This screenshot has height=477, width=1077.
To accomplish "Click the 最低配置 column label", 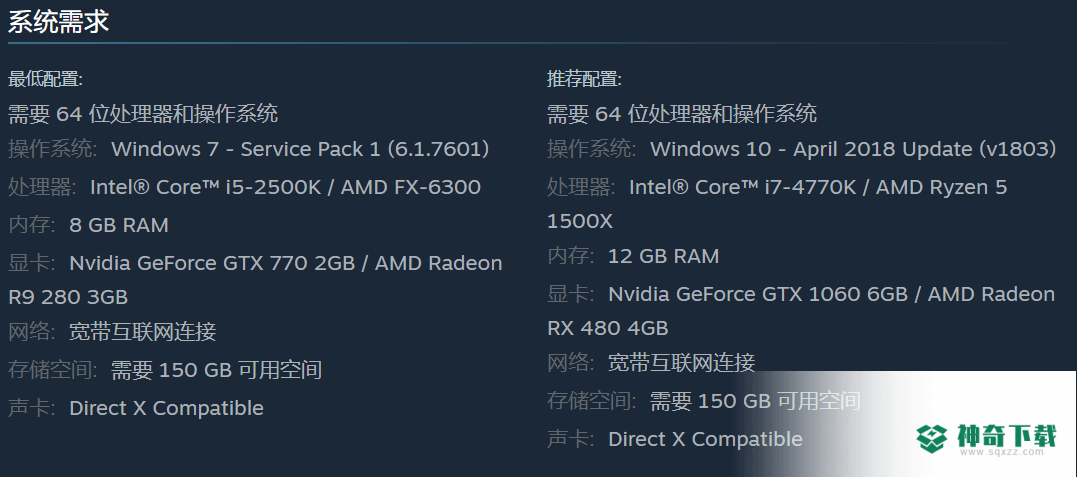I will click(45, 80).
